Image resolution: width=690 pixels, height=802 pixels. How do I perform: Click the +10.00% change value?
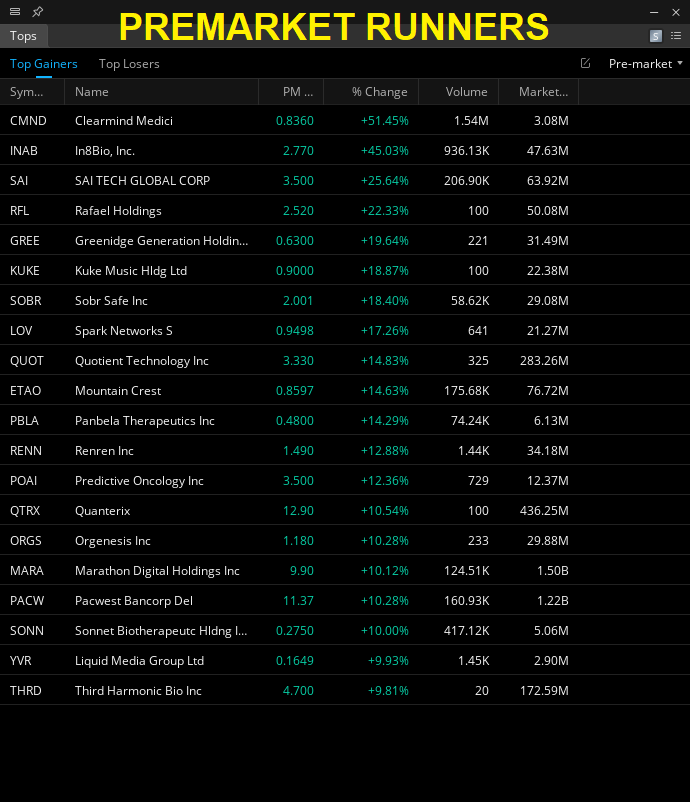pos(385,631)
